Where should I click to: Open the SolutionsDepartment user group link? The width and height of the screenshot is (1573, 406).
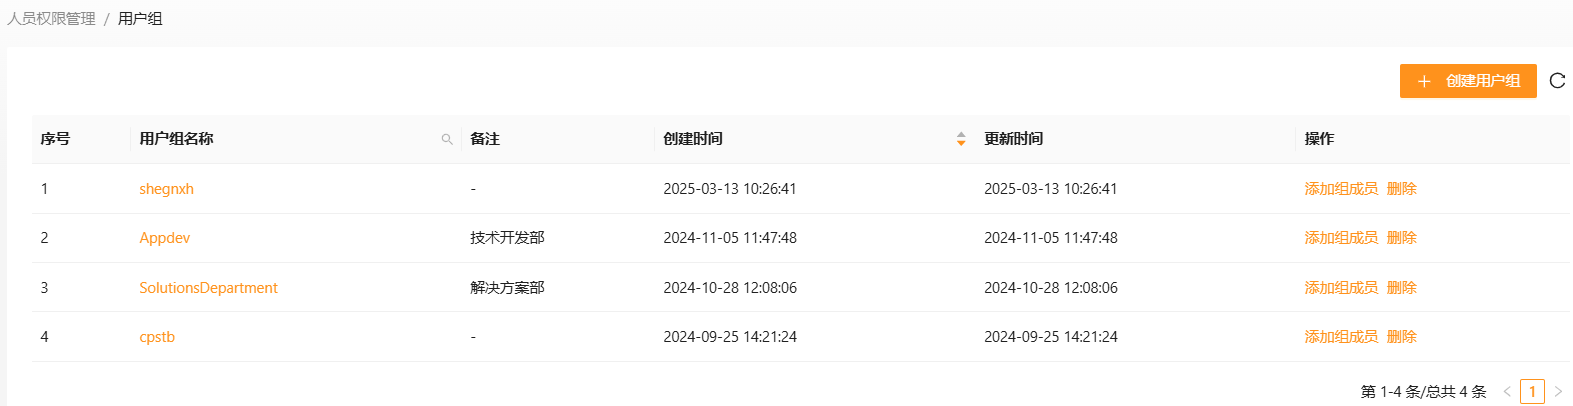click(208, 288)
